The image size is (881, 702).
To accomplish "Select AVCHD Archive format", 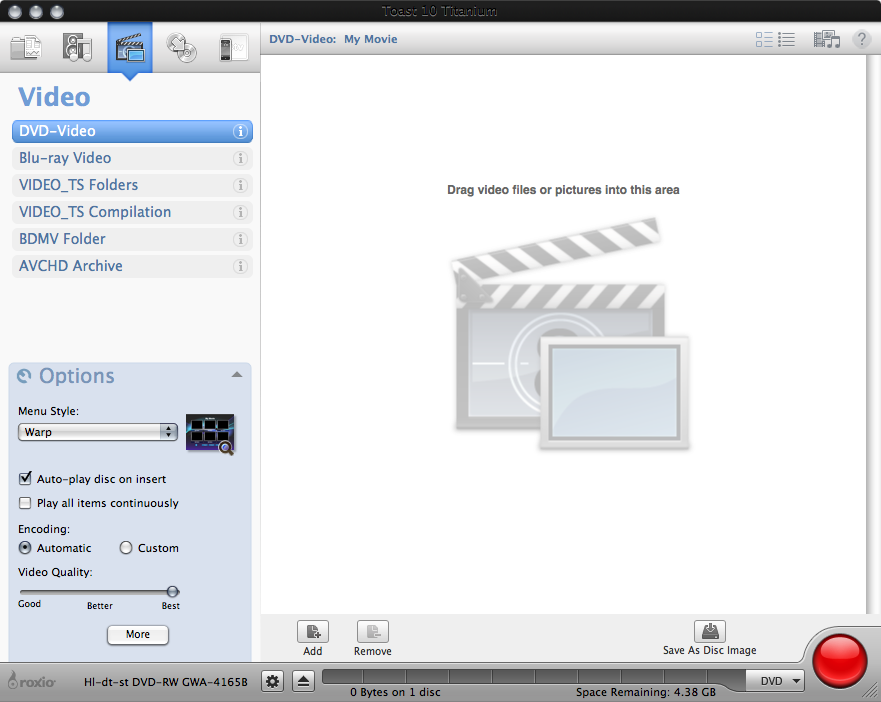I will 132,266.
